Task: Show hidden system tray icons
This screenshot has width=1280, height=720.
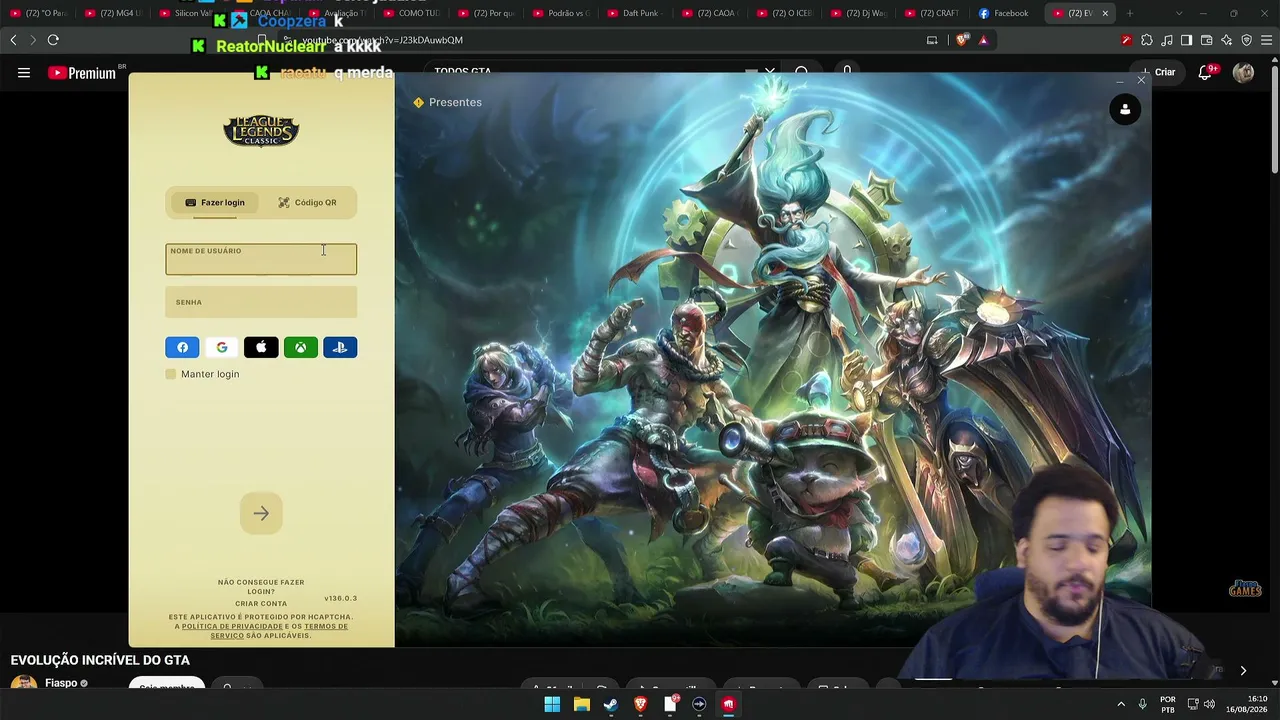Action: [x=1120, y=704]
